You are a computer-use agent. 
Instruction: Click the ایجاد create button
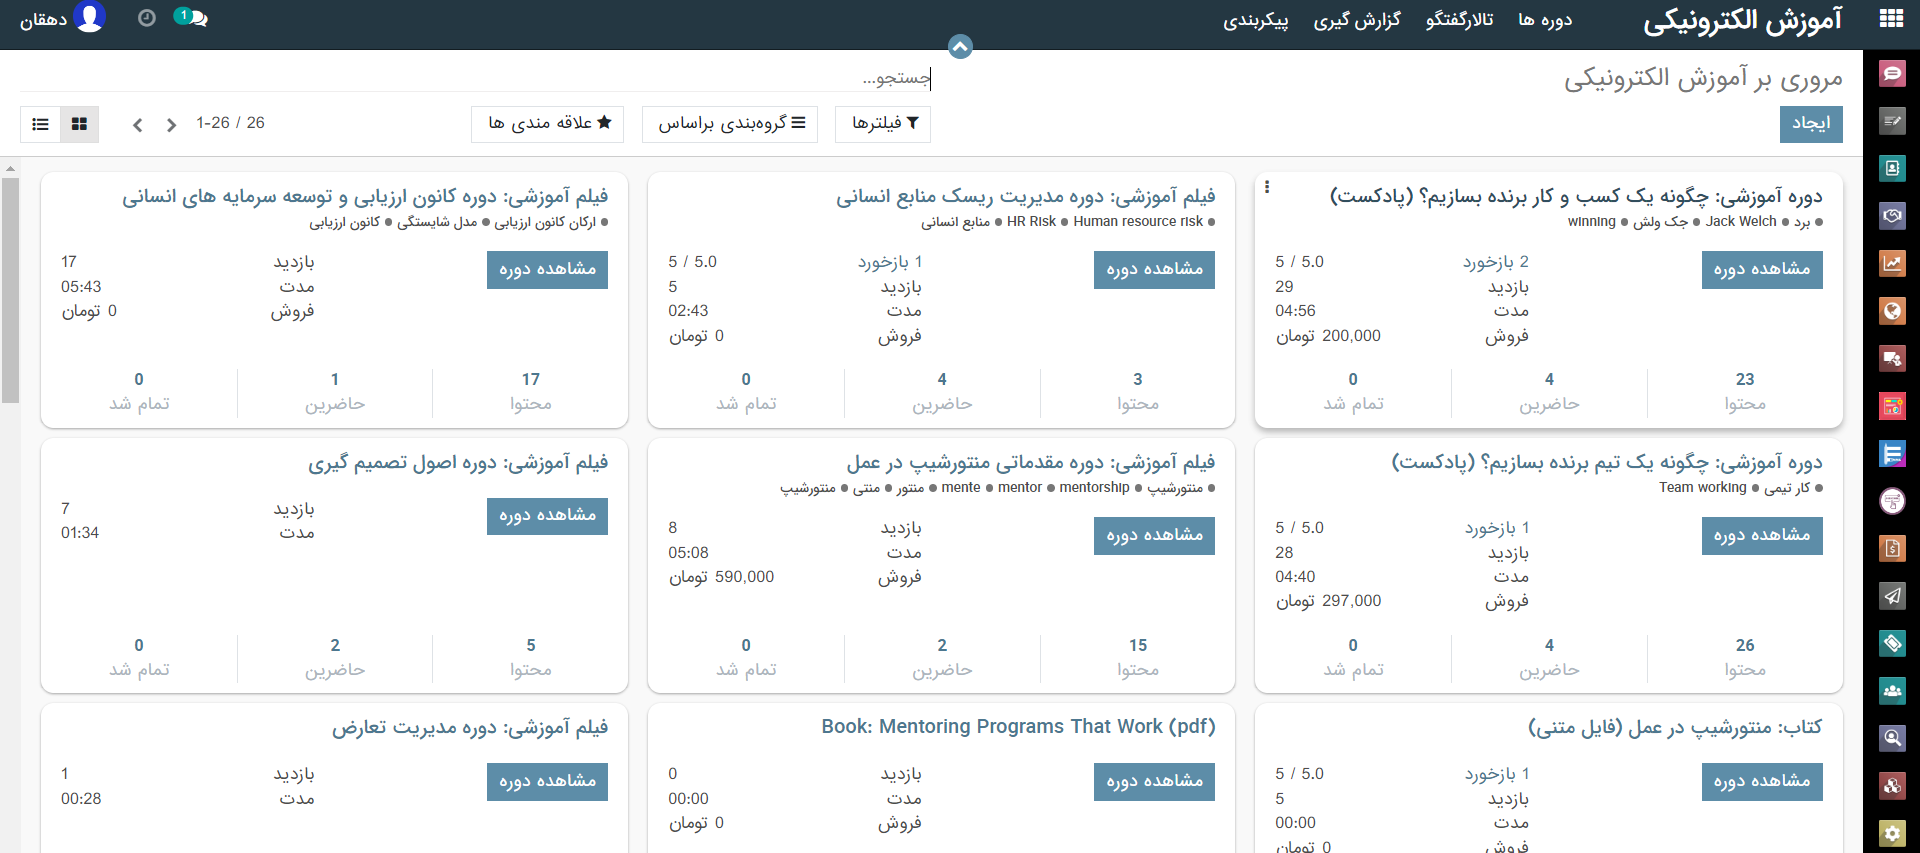coord(1811,124)
